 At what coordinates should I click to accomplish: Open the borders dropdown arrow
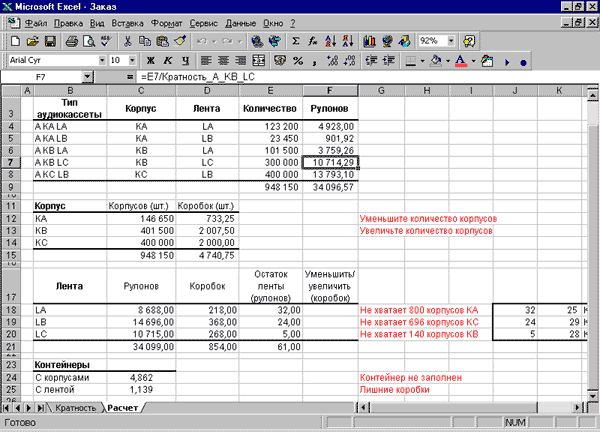click(x=422, y=60)
